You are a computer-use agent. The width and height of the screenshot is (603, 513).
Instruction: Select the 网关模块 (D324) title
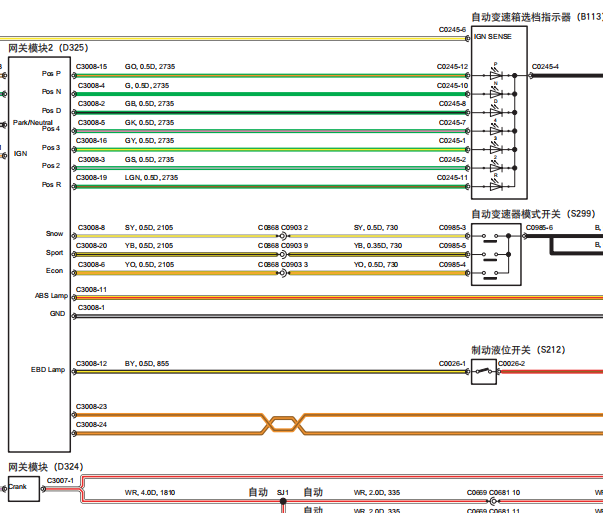click(46, 467)
